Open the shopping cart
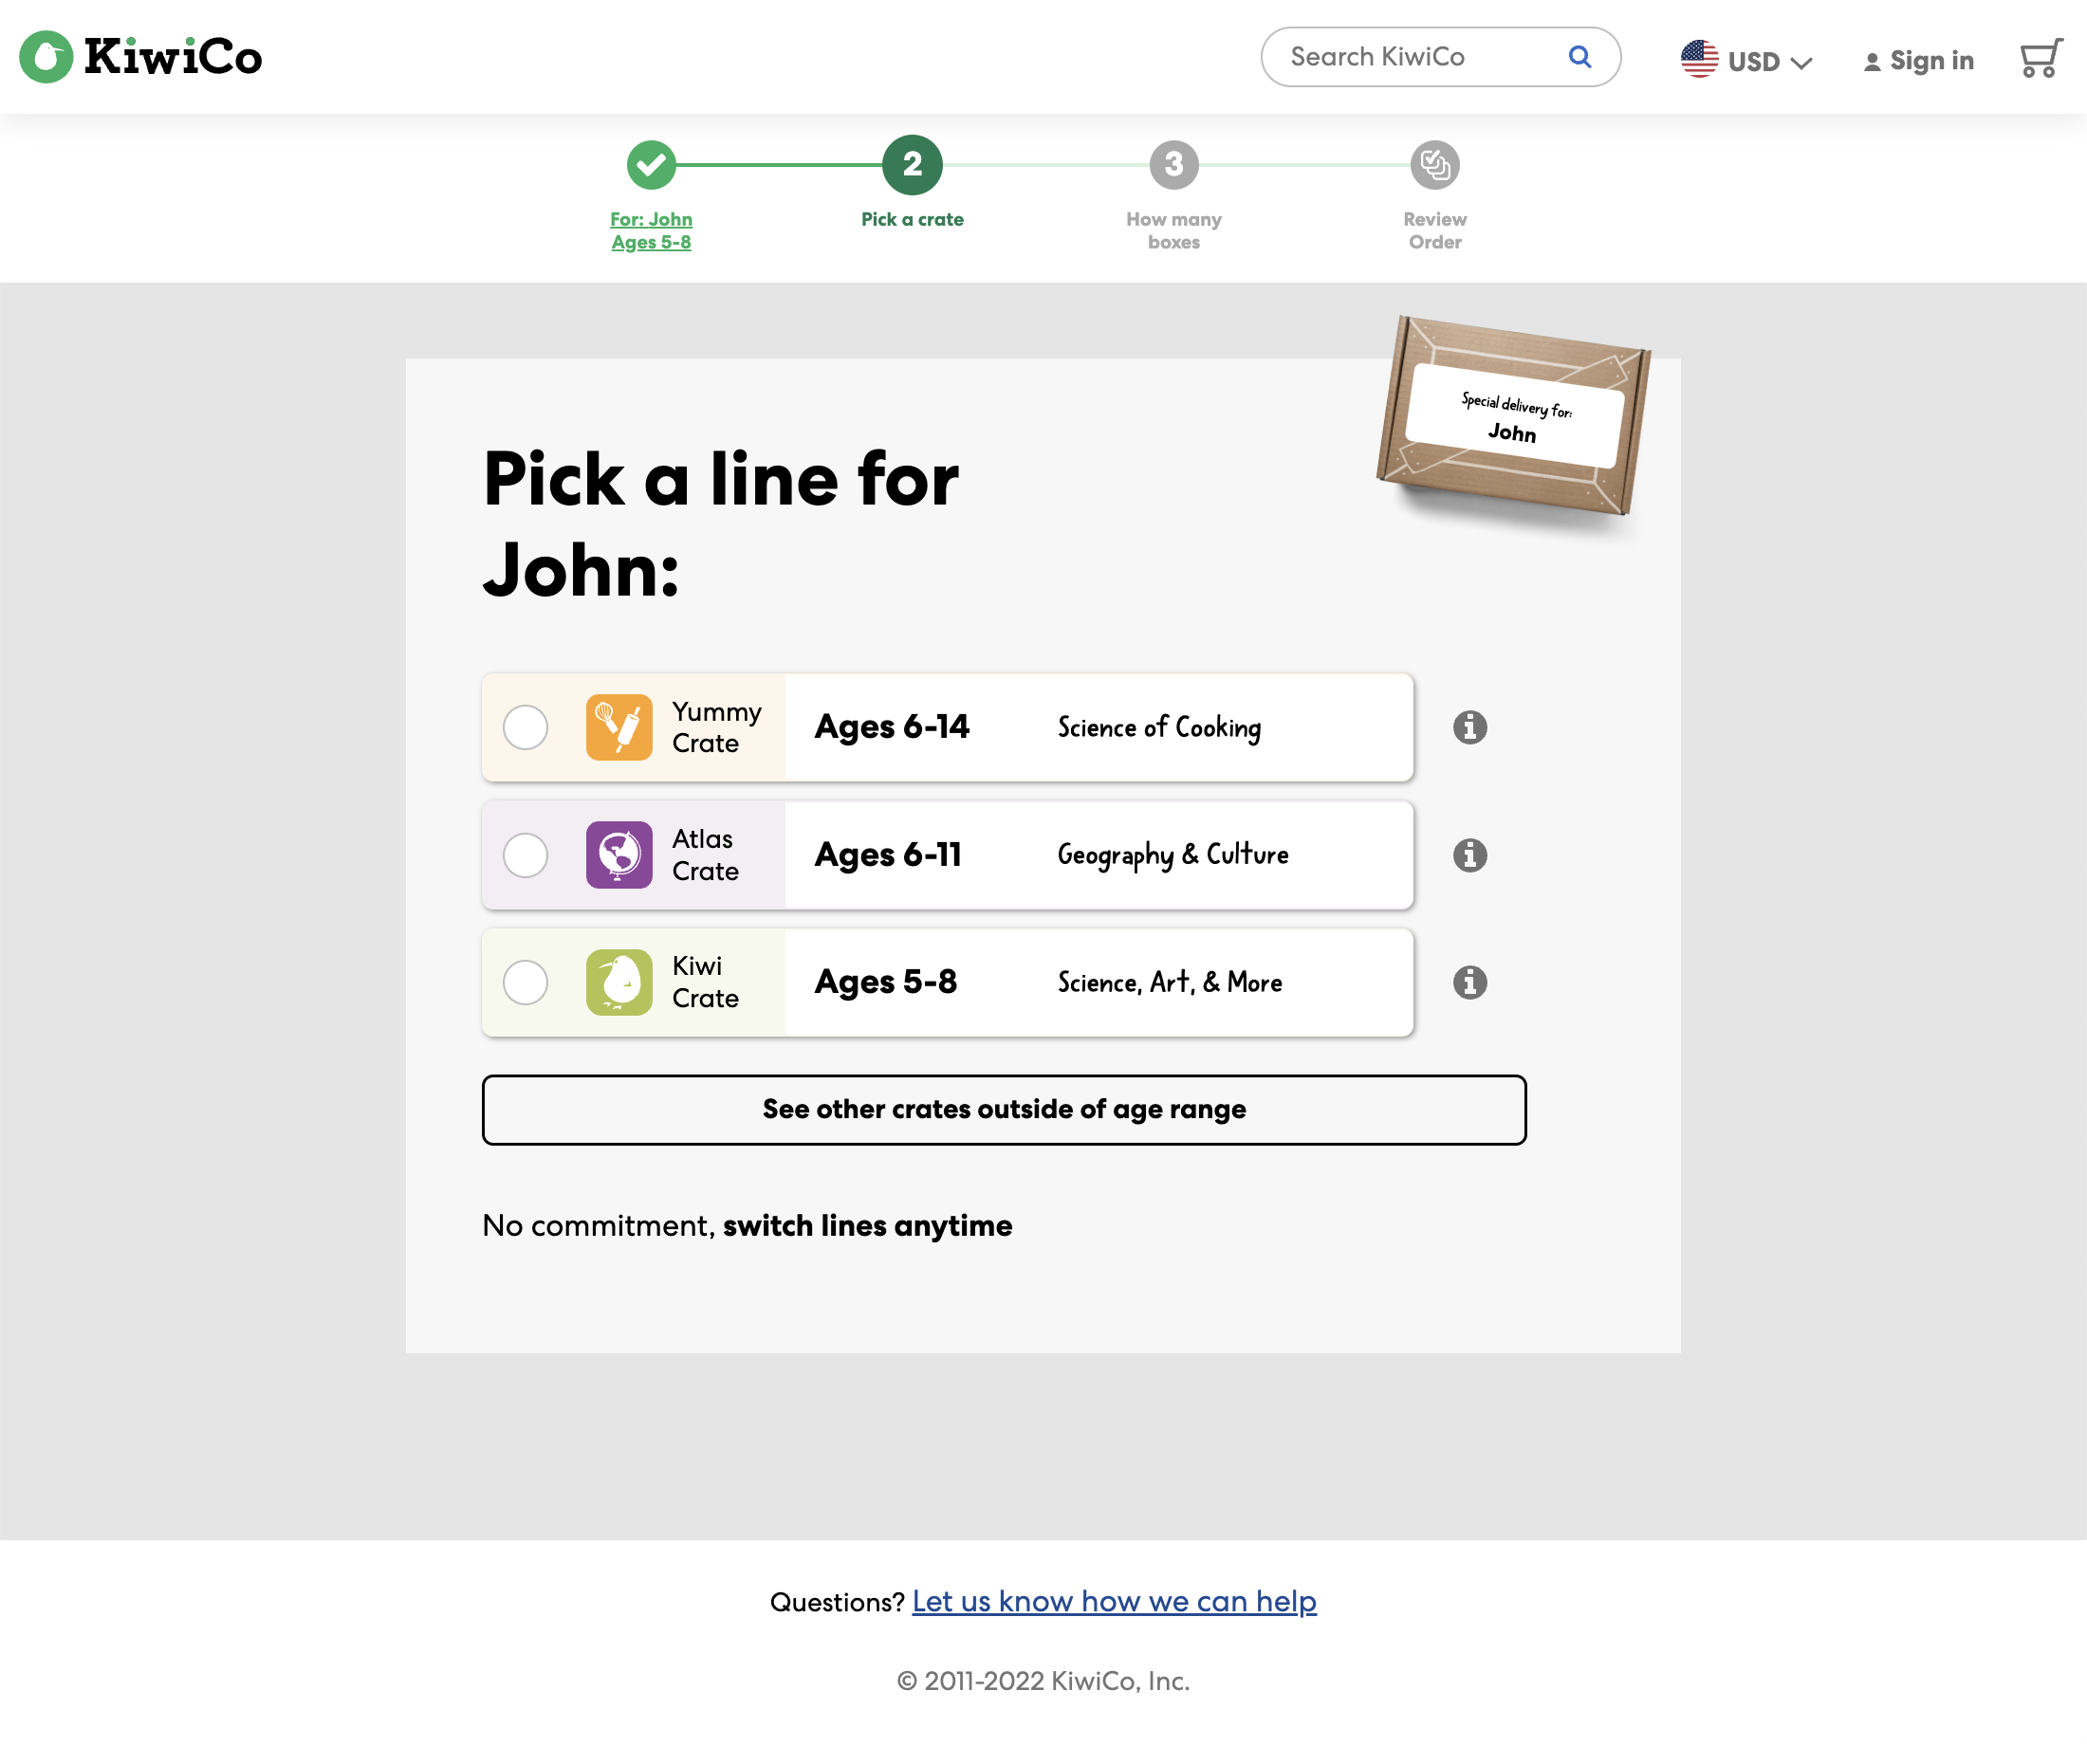This screenshot has width=2087, height=1764. point(2040,59)
